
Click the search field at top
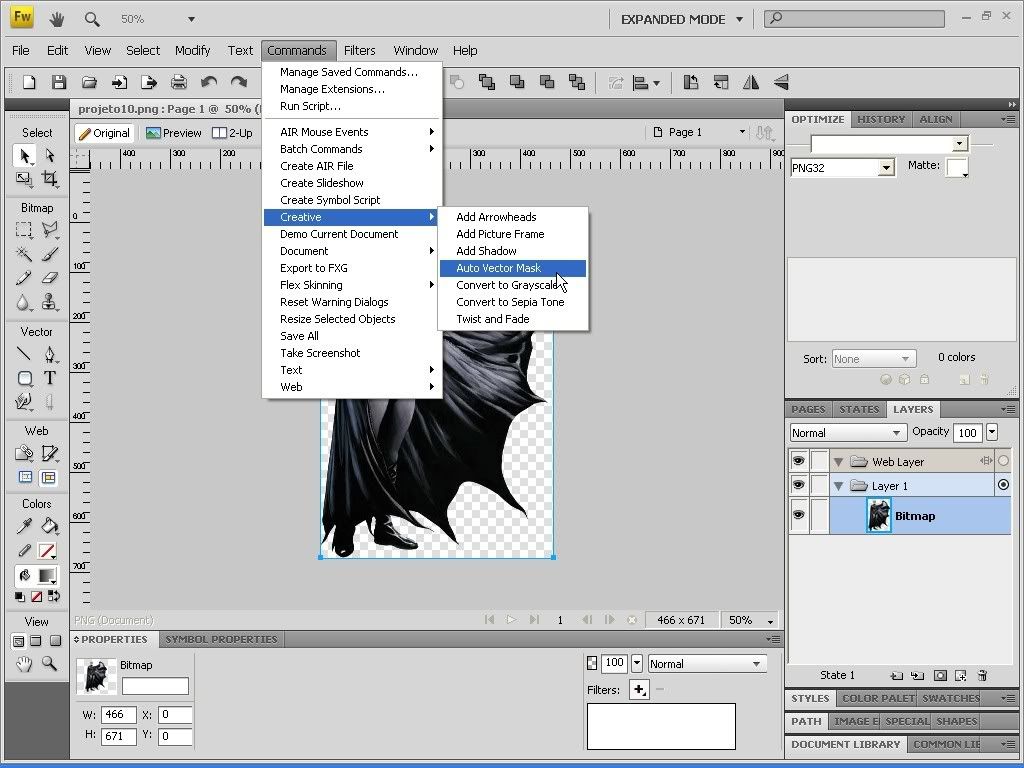pyautogui.click(x=854, y=18)
